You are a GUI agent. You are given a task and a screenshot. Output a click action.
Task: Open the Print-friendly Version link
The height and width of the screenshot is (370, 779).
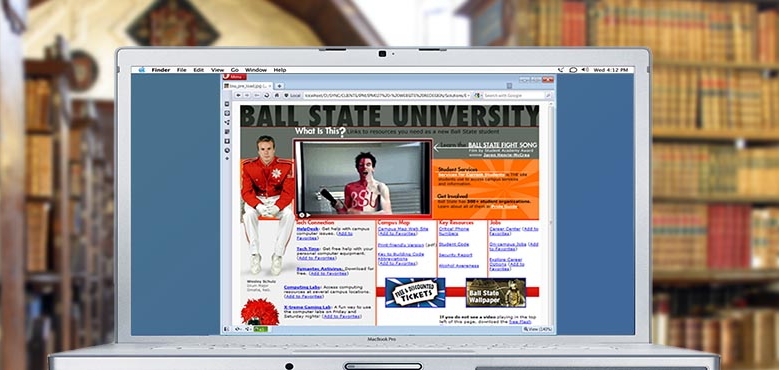click(x=401, y=245)
